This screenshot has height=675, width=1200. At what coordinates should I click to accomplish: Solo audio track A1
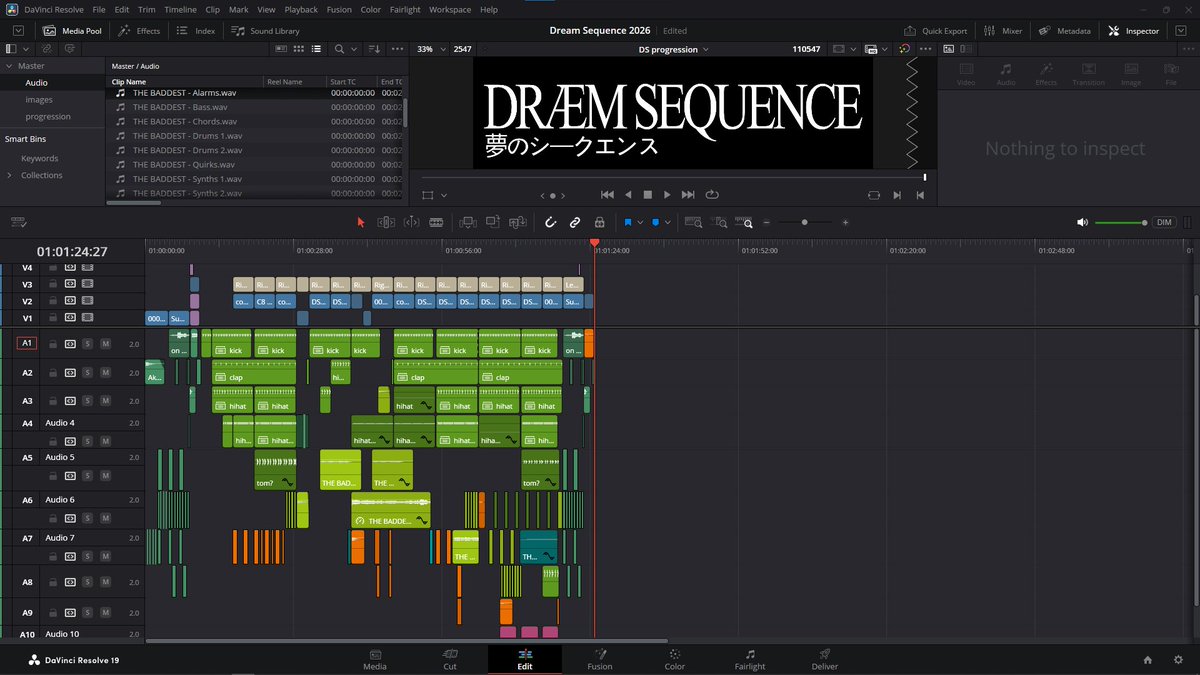pos(87,343)
